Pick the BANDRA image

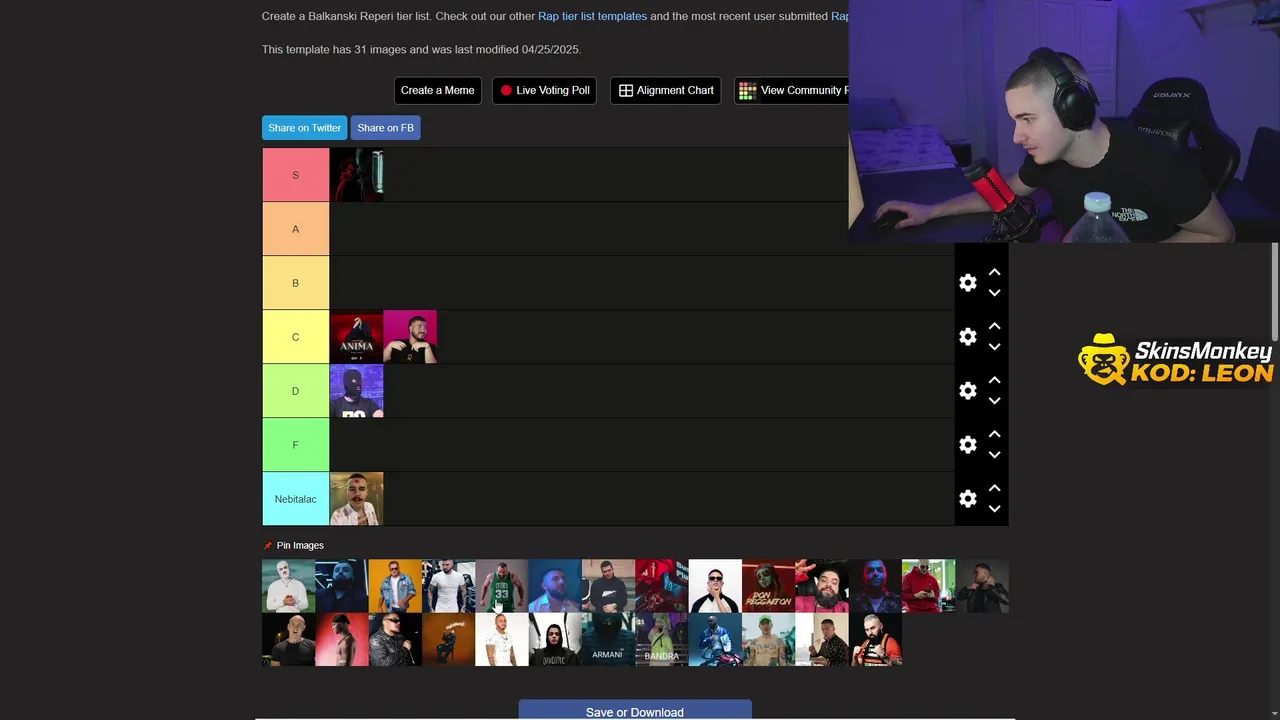click(662, 639)
